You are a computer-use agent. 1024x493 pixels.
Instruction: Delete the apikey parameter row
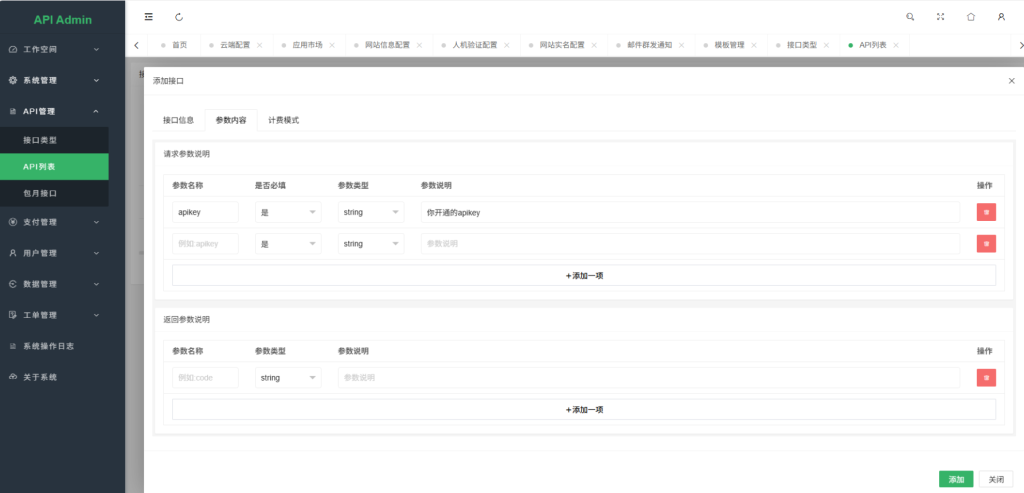[x=986, y=212]
